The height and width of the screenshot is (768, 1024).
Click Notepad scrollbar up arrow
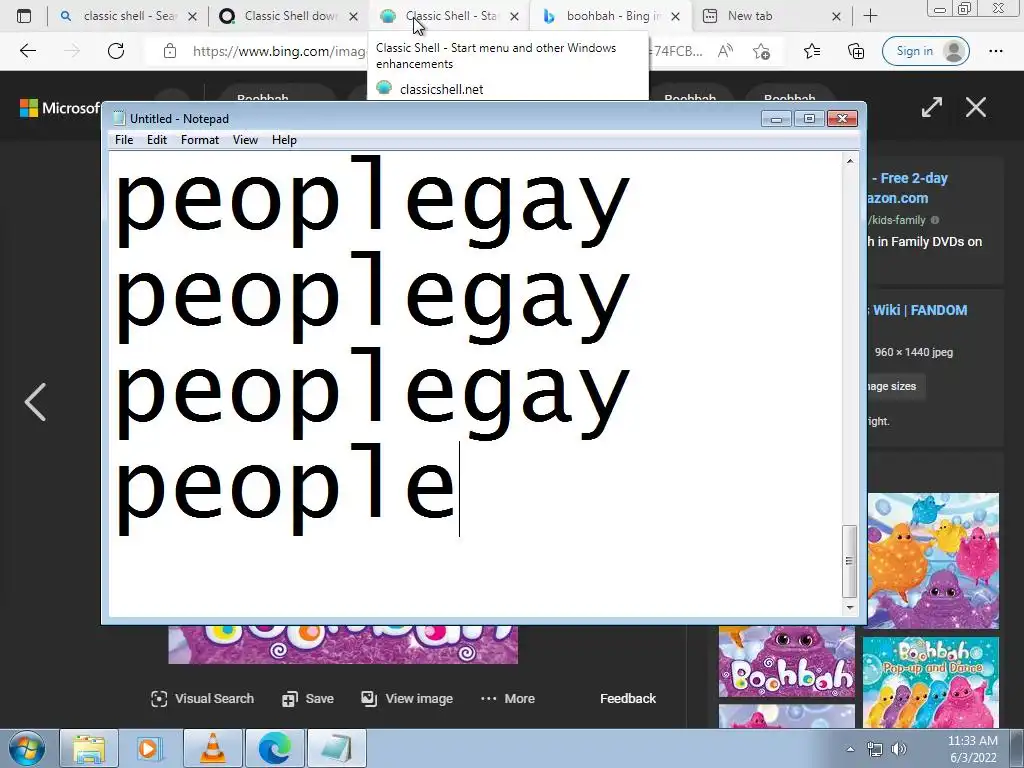point(850,161)
